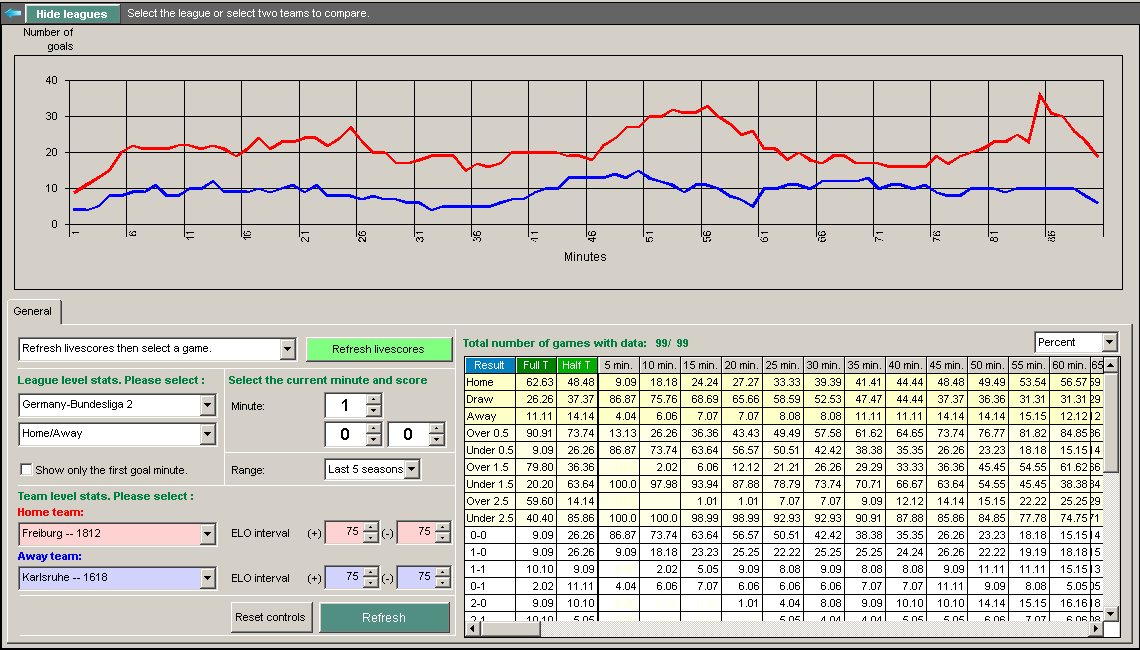Decrease the away score spinner

click(436, 440)
